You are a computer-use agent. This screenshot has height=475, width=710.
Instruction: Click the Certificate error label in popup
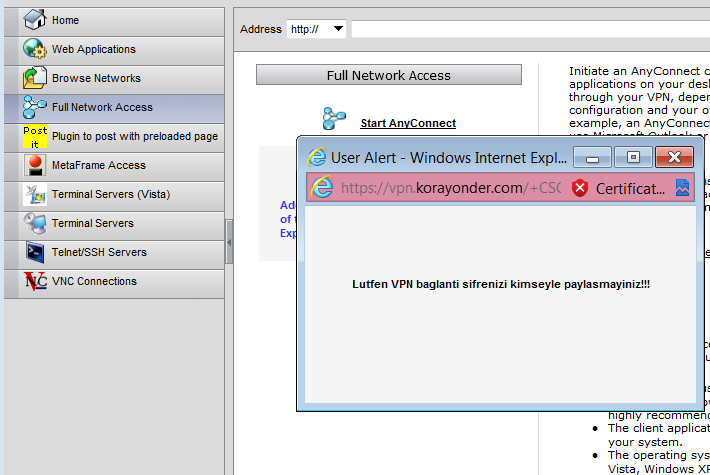[x=630, y=188]
